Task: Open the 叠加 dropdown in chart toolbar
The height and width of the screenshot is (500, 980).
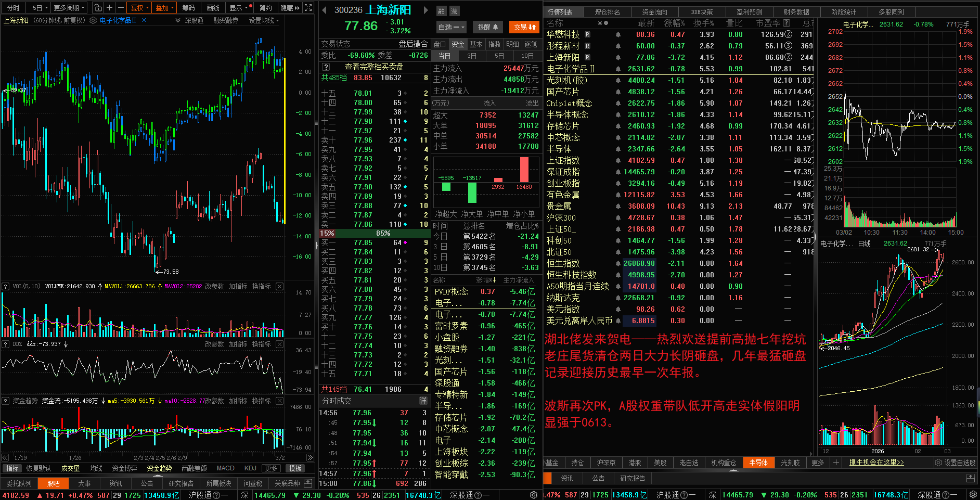Action: (x=164, y=8)
